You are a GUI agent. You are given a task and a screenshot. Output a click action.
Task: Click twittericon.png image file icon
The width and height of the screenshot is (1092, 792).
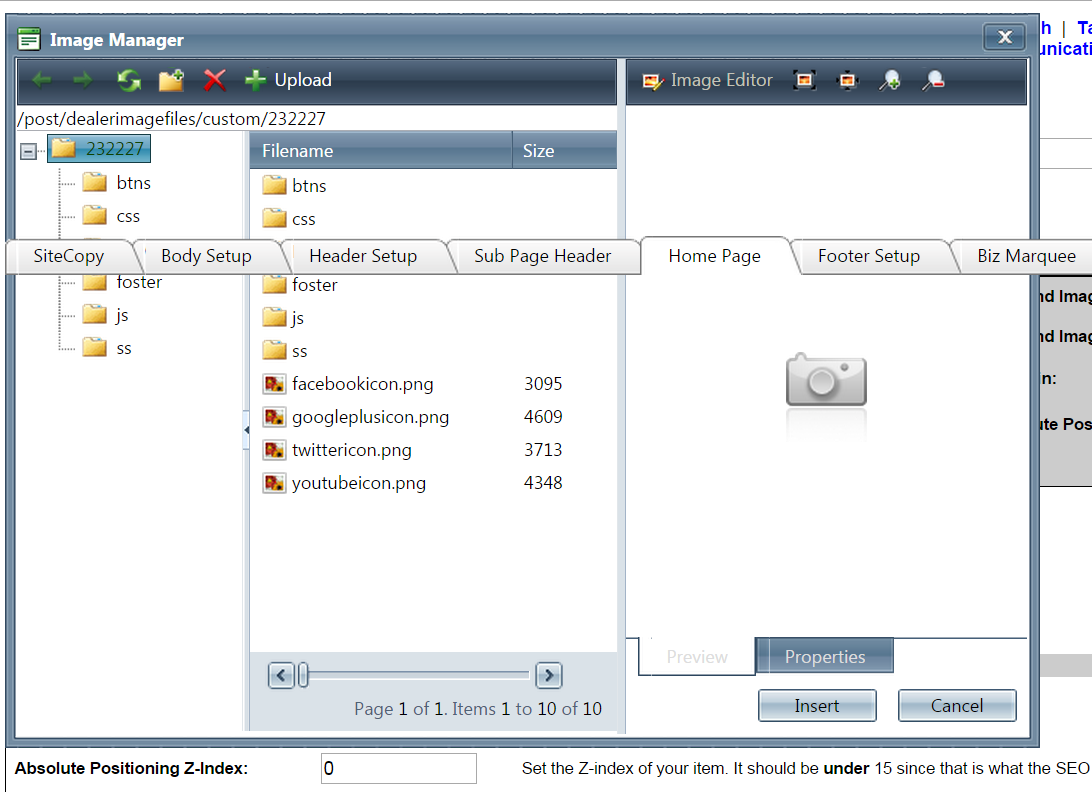(x=274, y=450)
